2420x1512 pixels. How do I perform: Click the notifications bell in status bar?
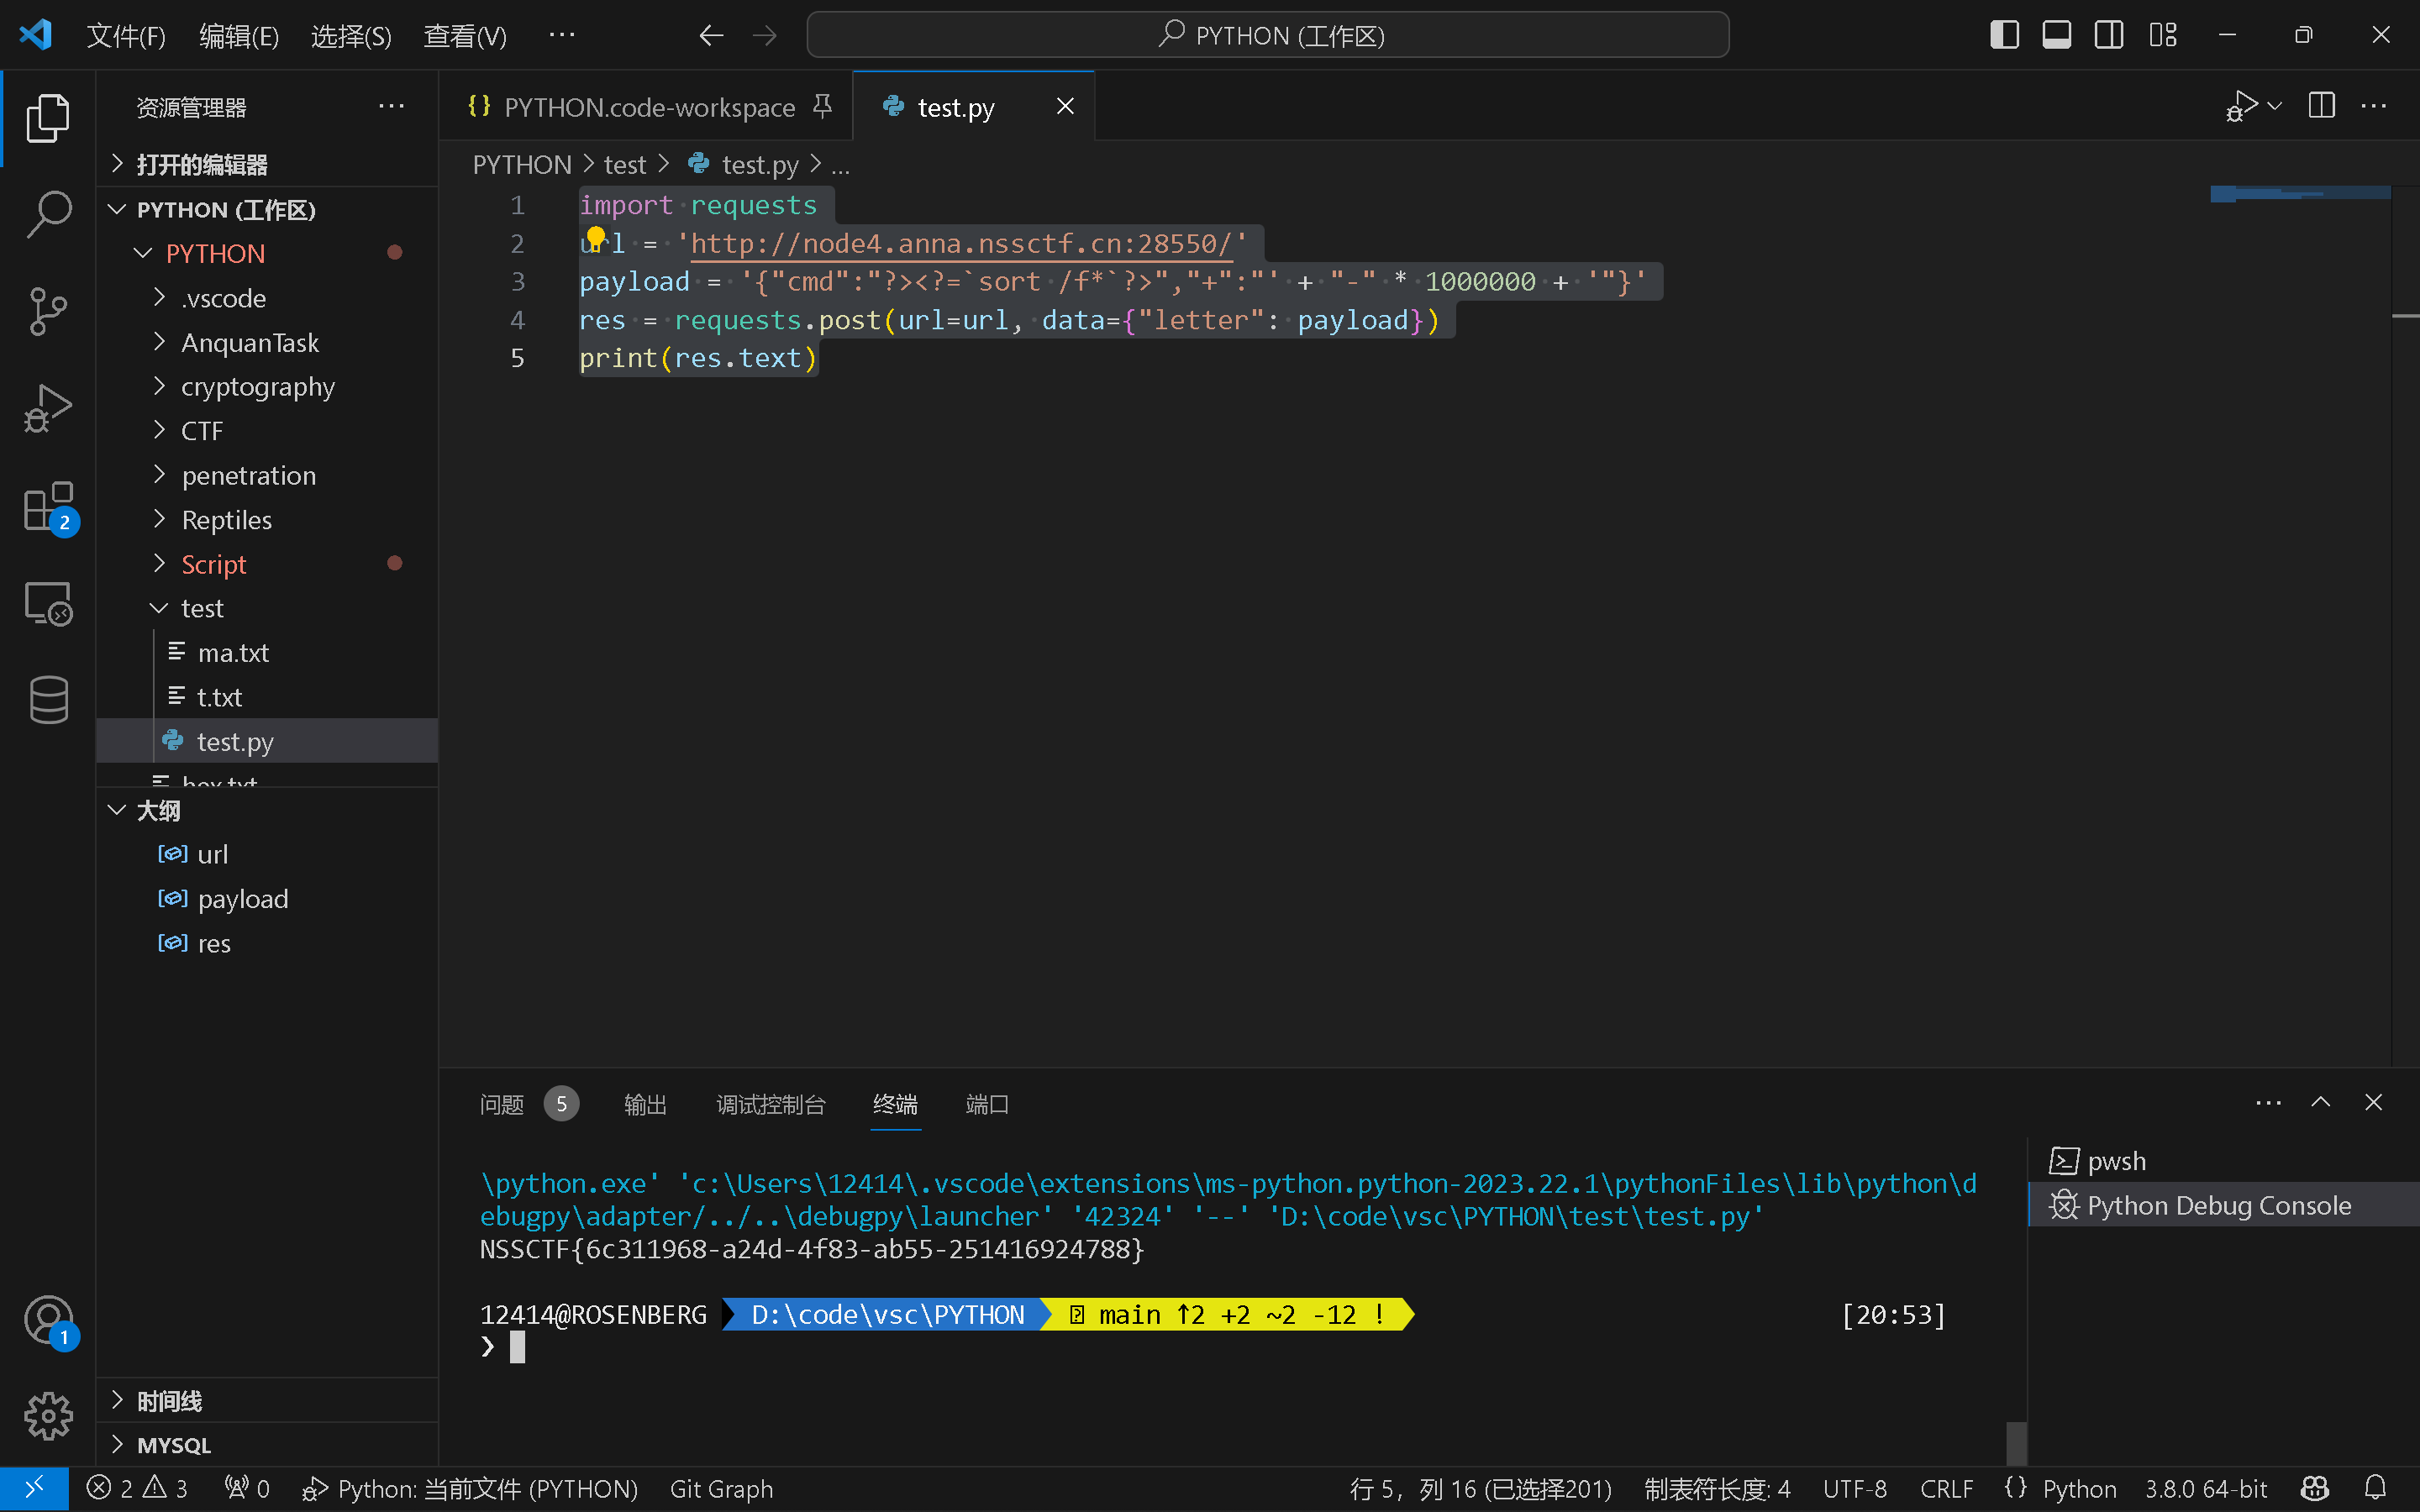[x=2375, y=1488]
